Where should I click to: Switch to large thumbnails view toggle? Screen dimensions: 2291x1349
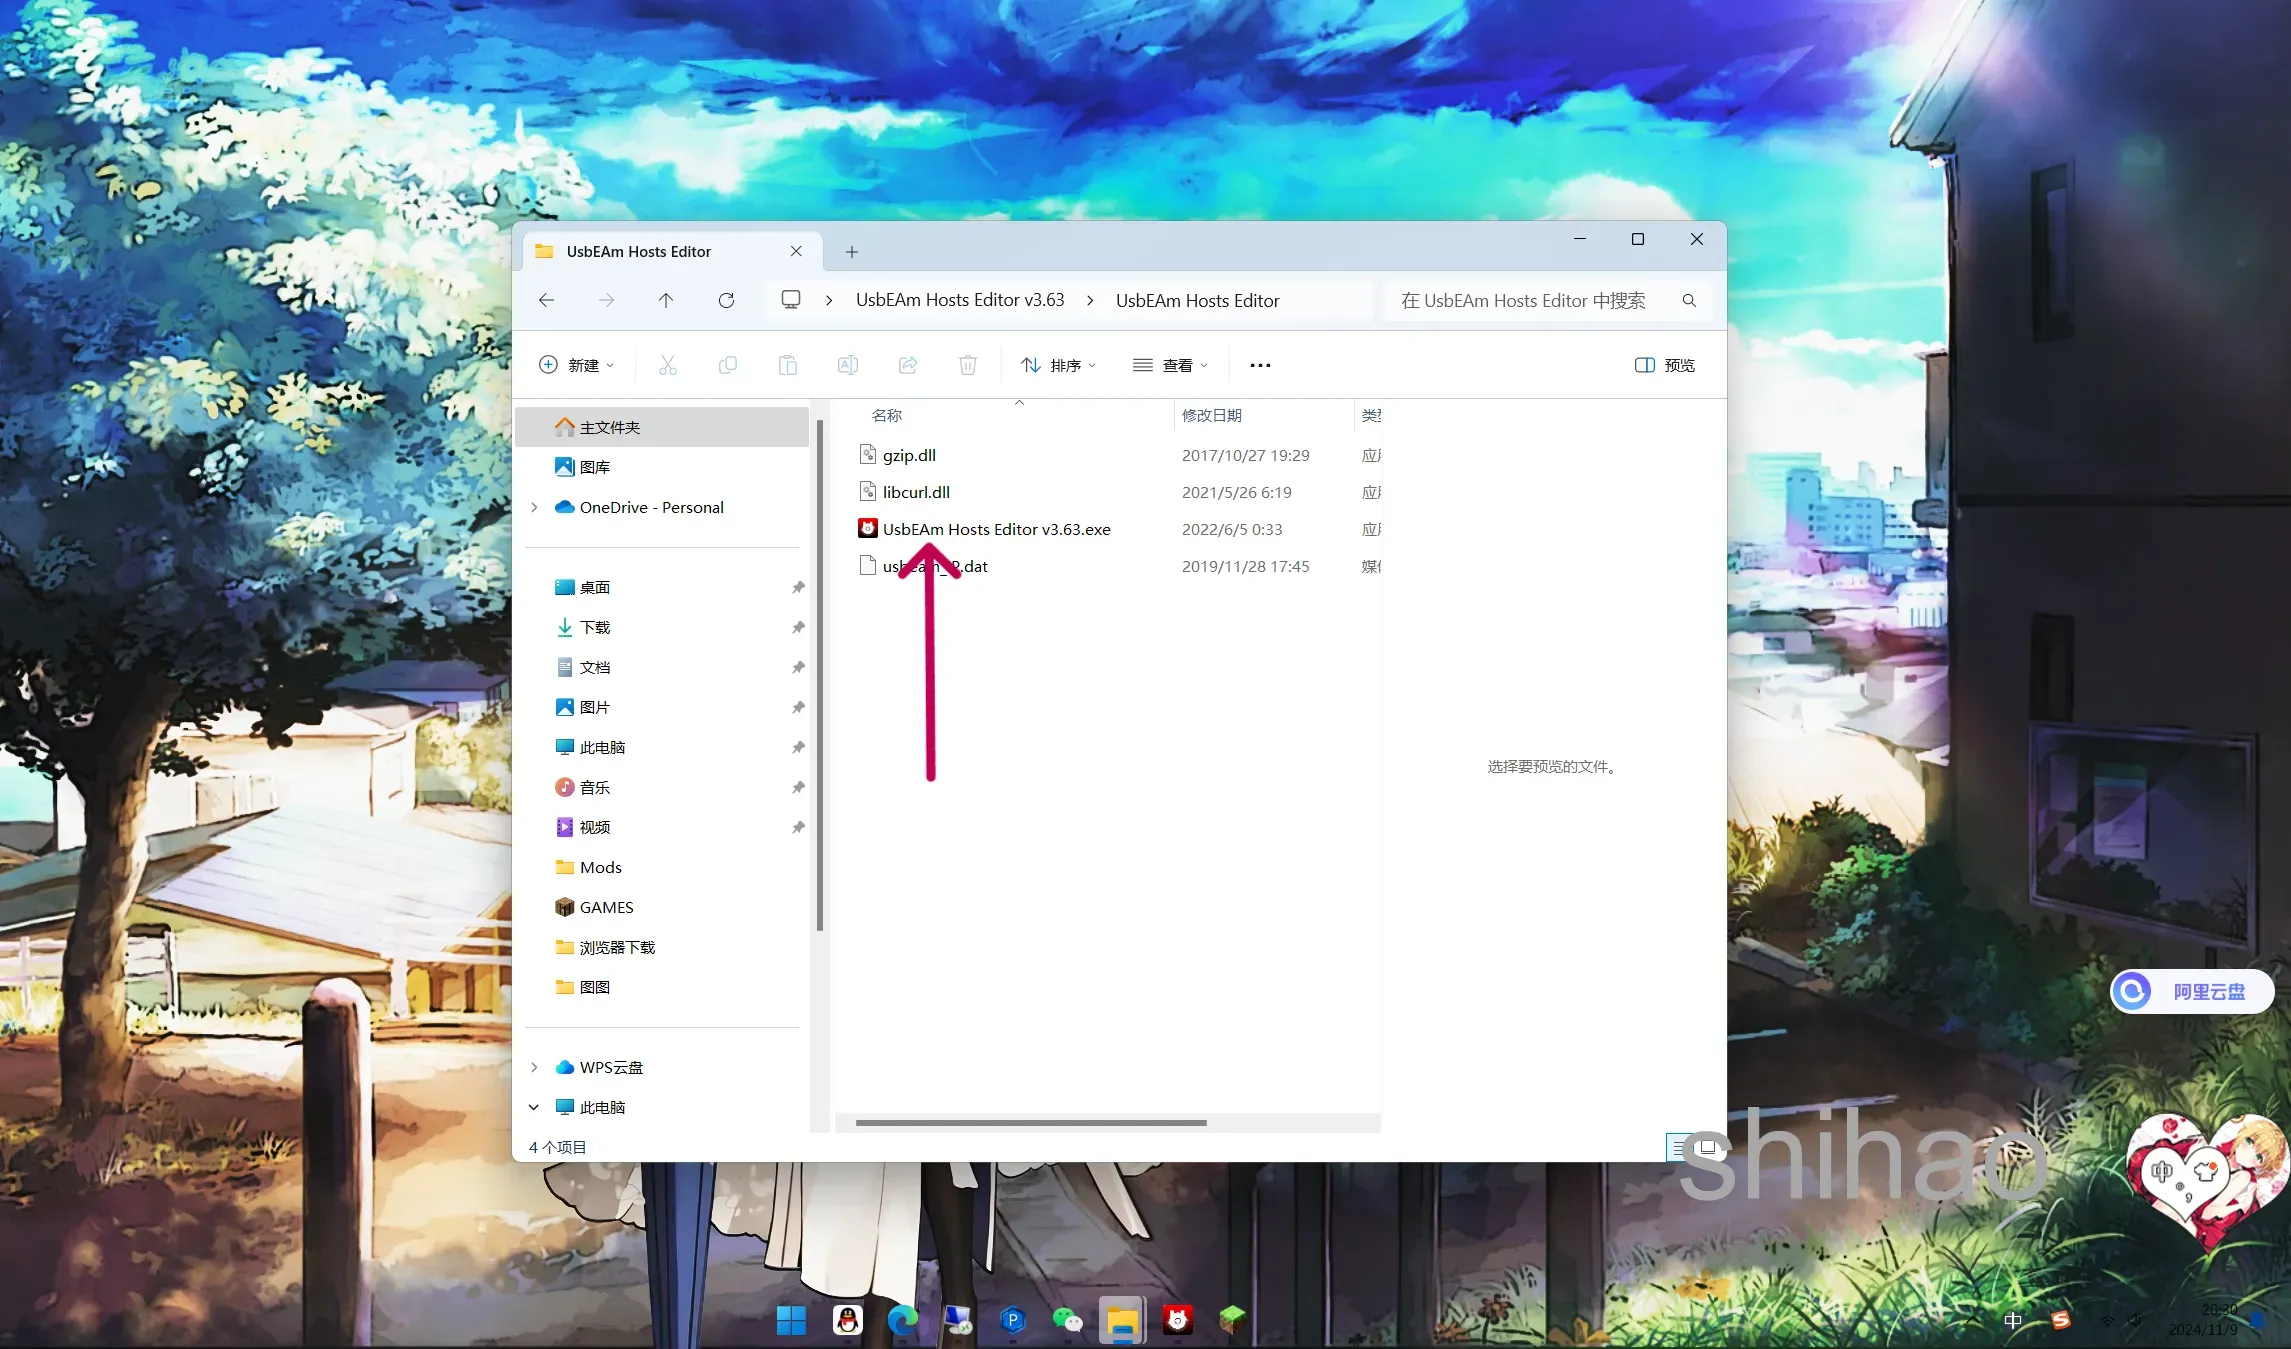coord(1708,1147)
